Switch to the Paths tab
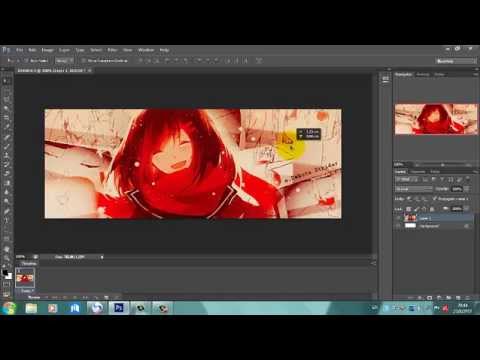480x360 pixels. coord(435,172)
